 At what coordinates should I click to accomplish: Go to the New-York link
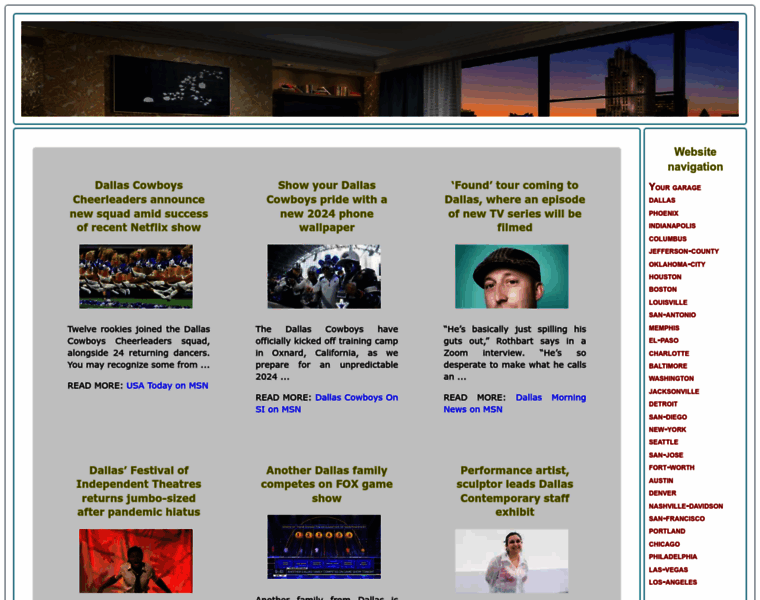click(x=667, y=430)
